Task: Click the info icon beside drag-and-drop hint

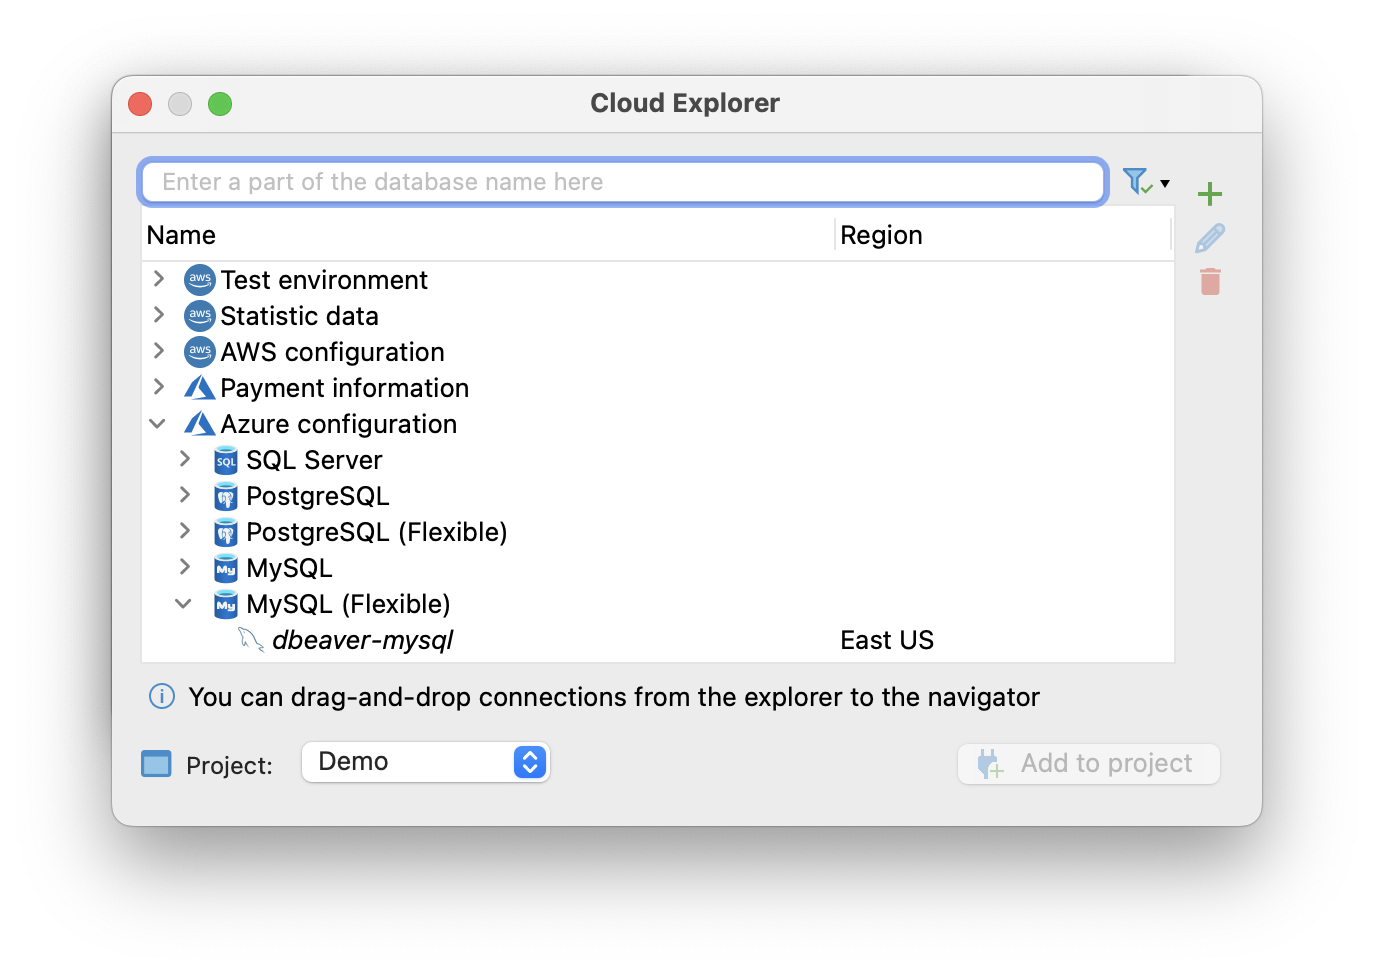Action: click(x=162, y=696)
